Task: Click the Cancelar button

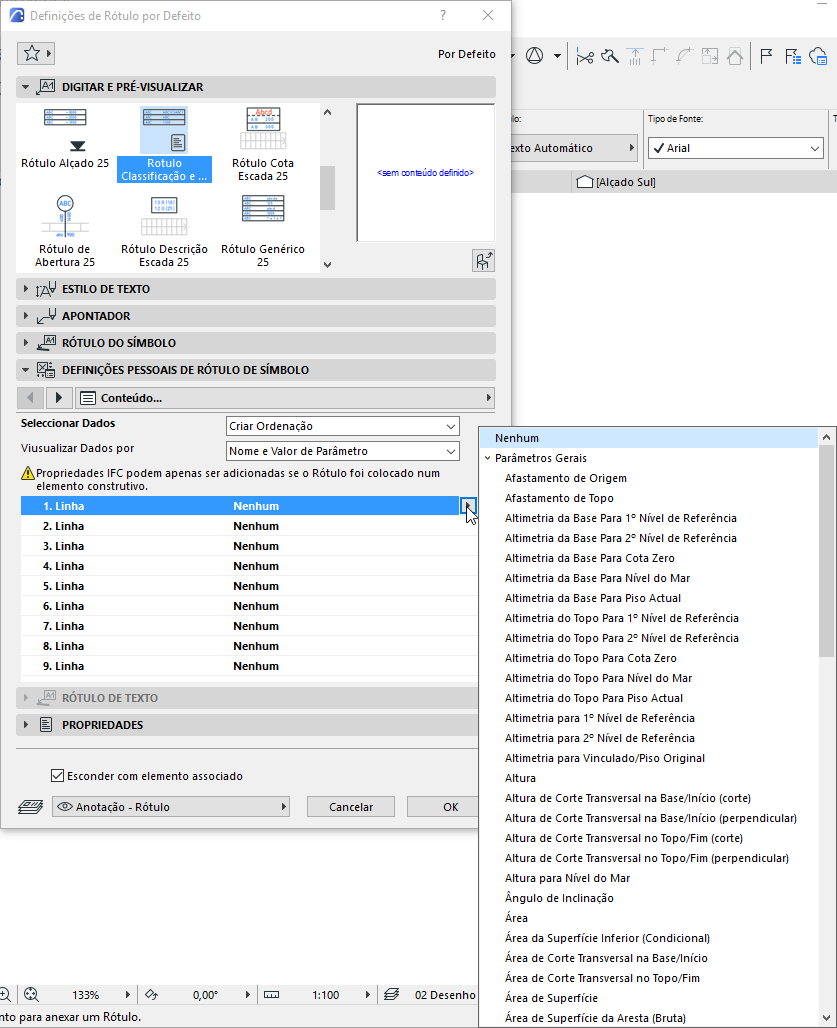Action: 351,806
